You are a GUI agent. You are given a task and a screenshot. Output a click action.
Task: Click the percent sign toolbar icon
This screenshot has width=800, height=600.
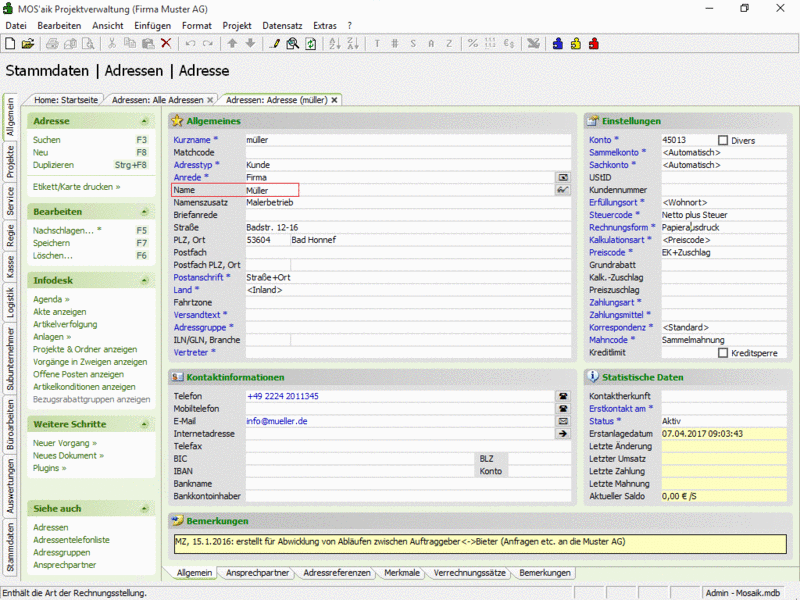[473, 44]
